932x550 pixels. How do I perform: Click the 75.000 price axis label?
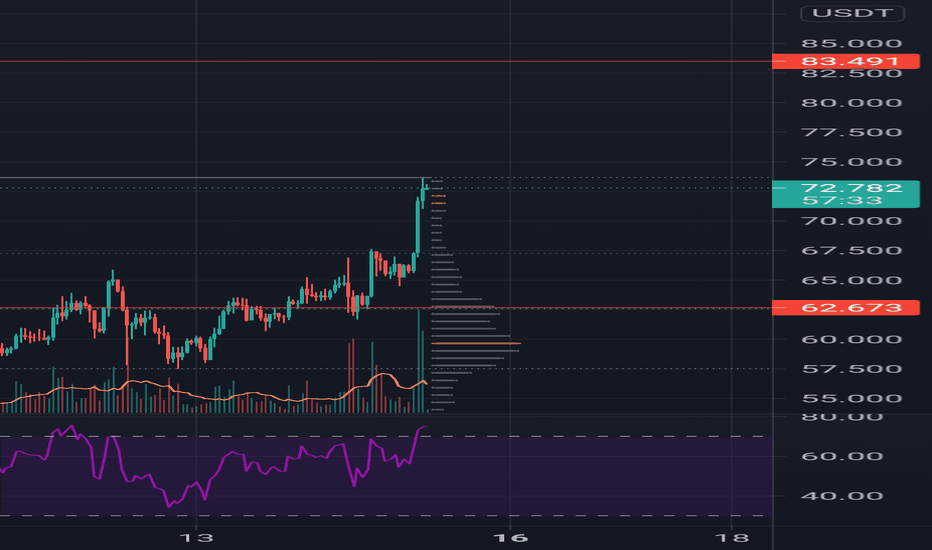tap(851, 162)
